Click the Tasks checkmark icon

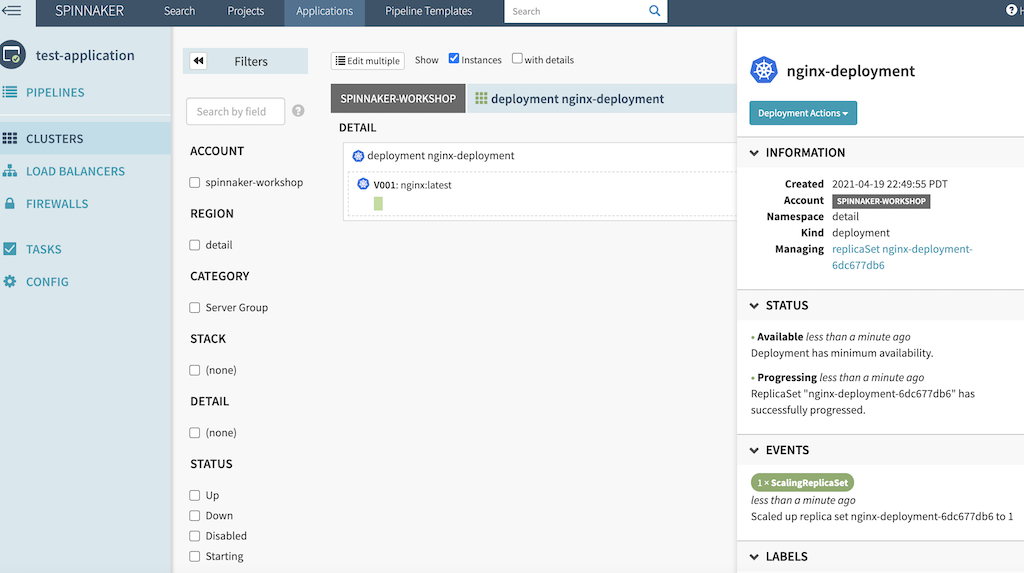pos(10,249)
